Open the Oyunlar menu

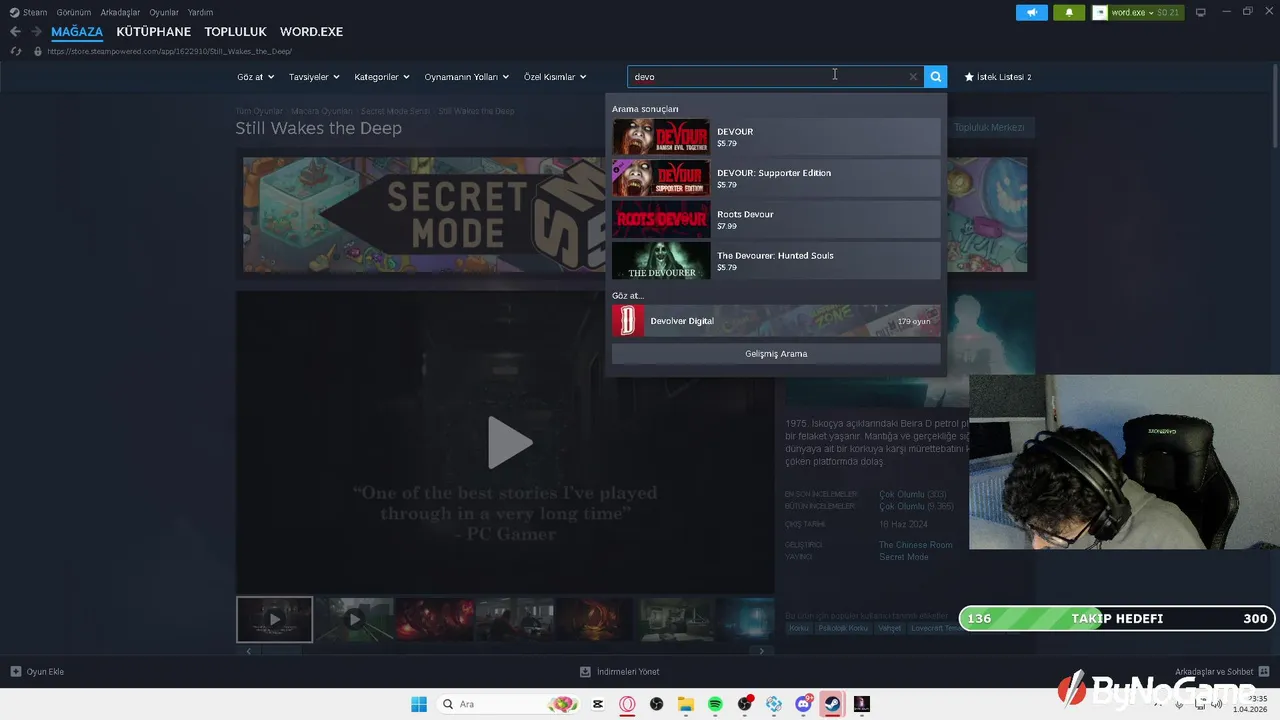[x=164, y=12]
